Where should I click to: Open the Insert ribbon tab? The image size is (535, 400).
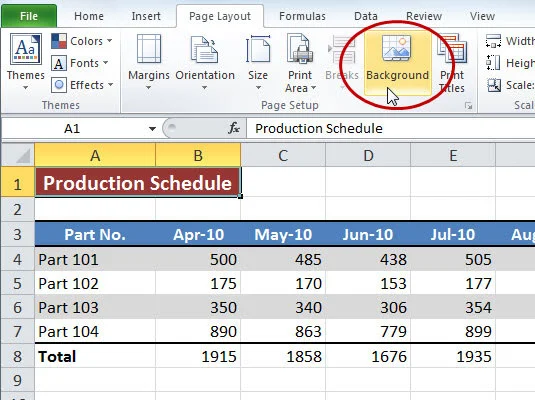(146, 16)
